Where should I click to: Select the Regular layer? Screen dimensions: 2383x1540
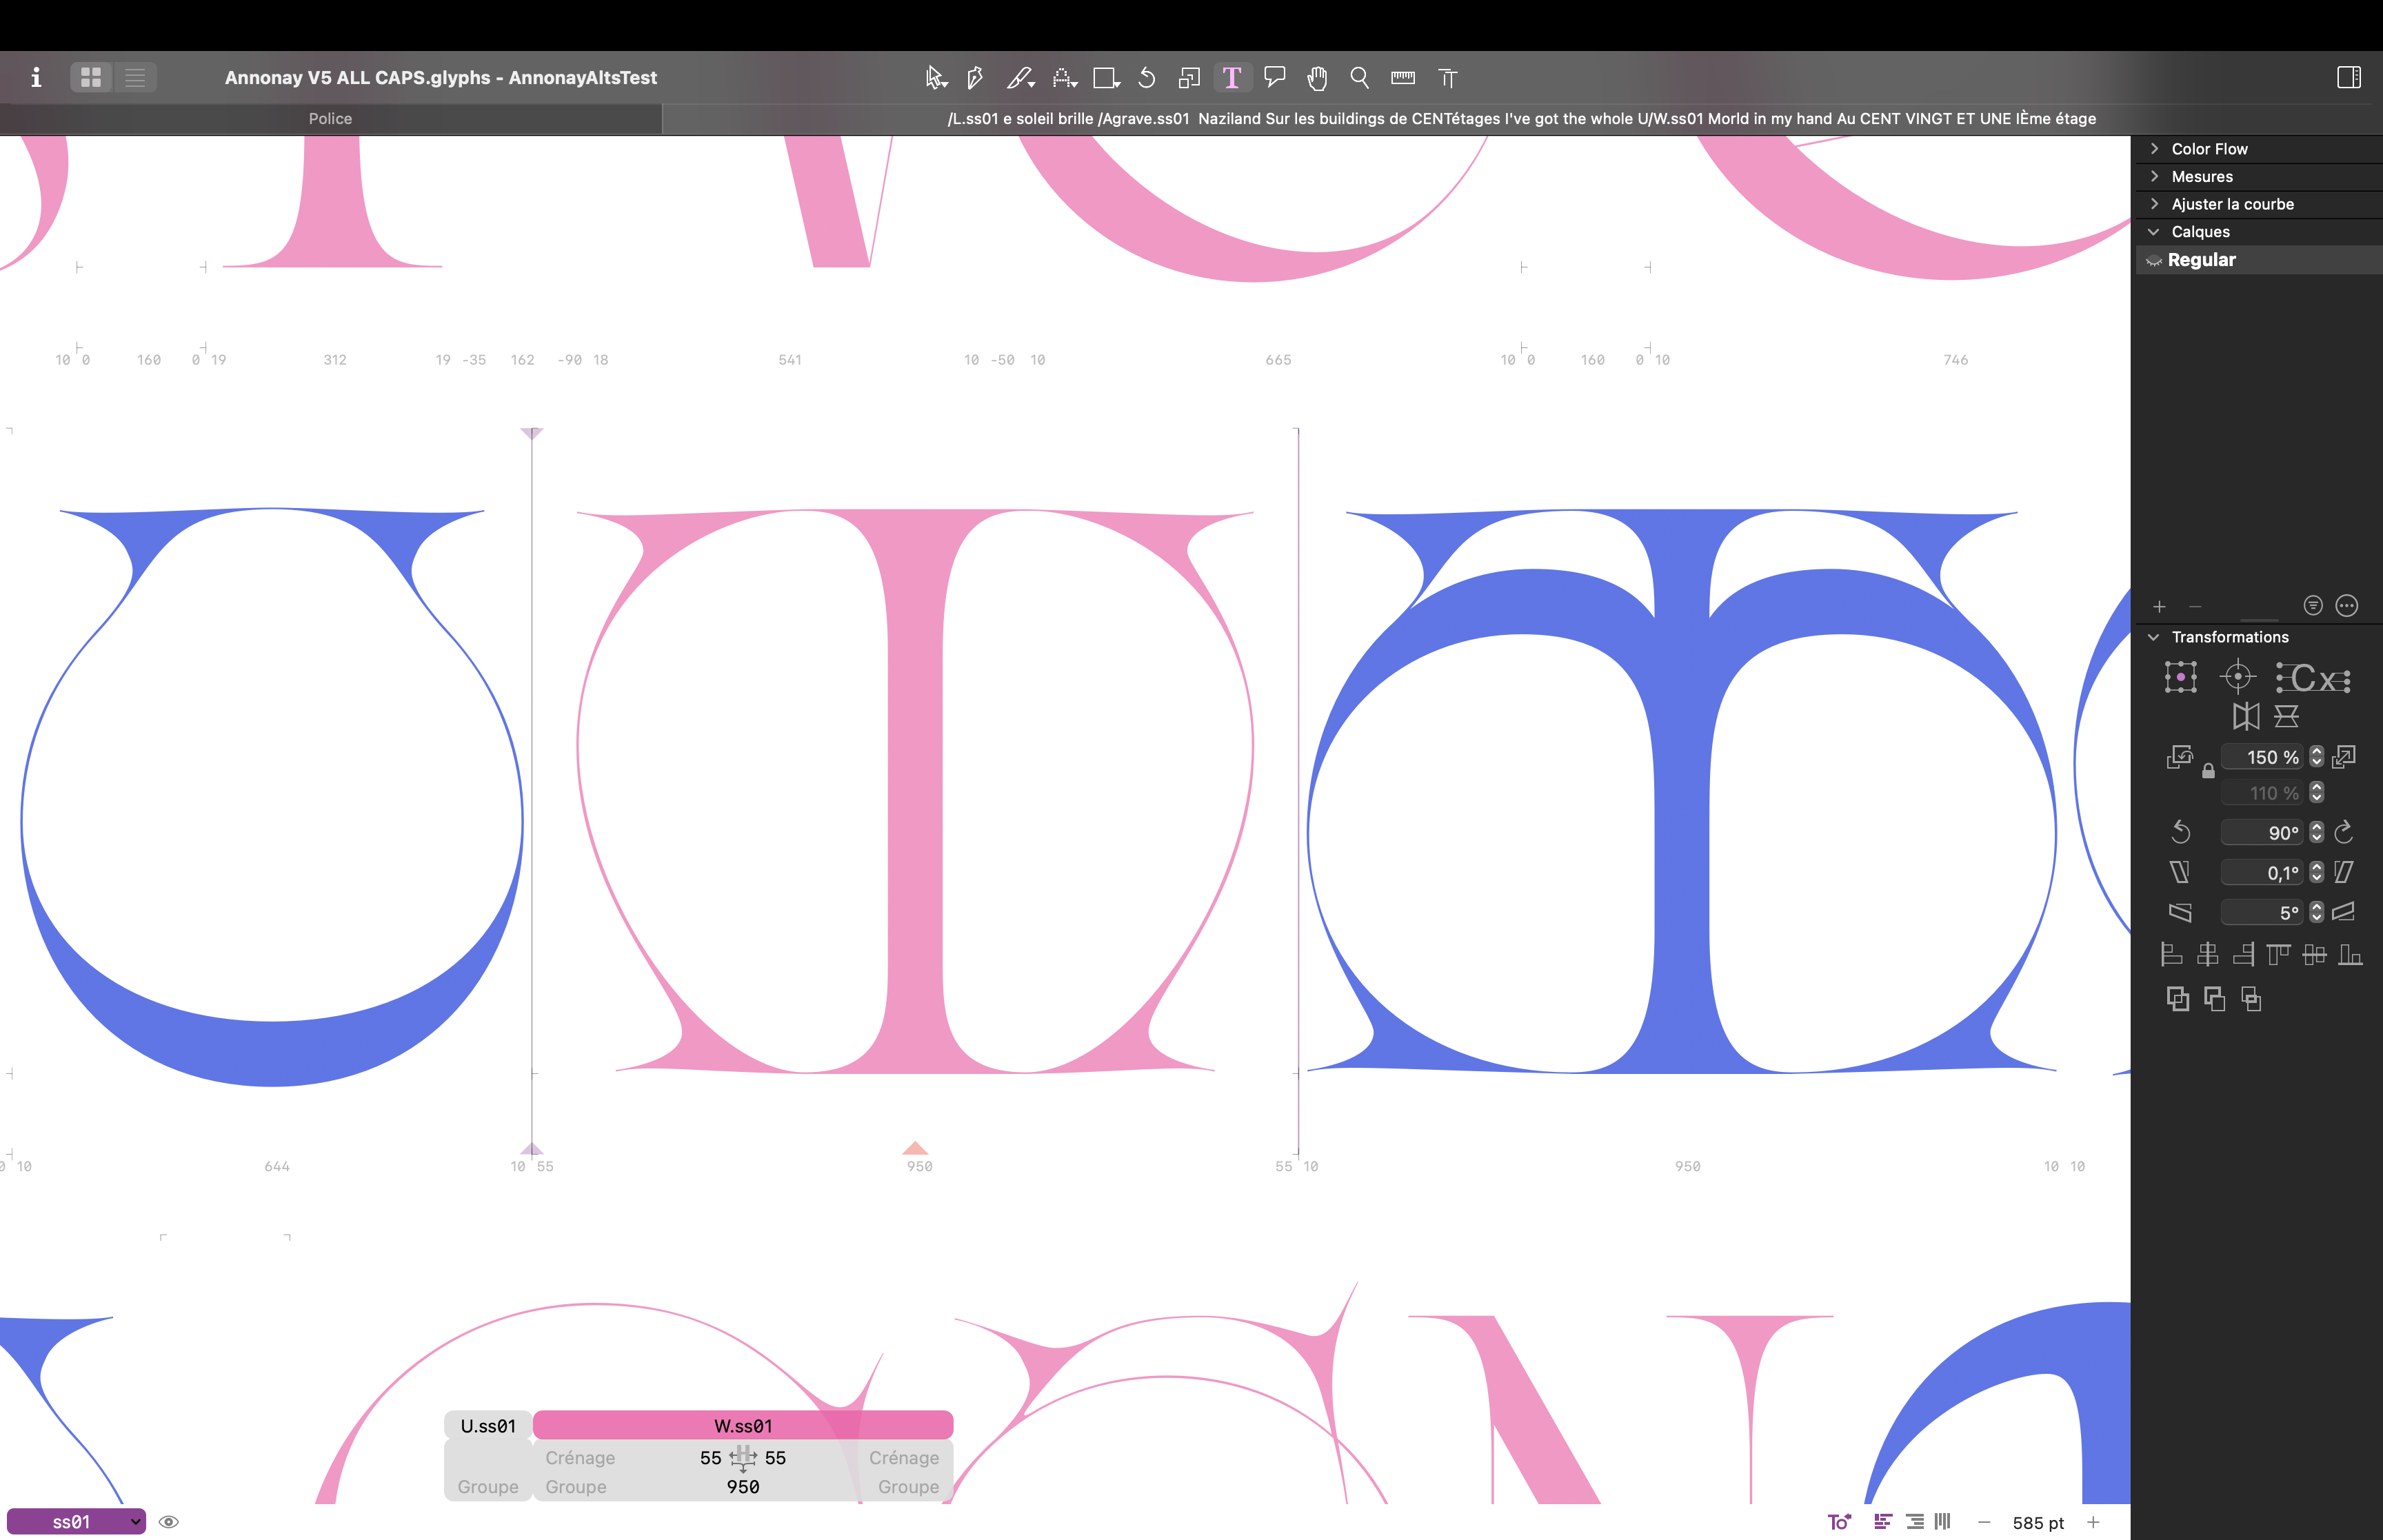(x=2201, y=260)
